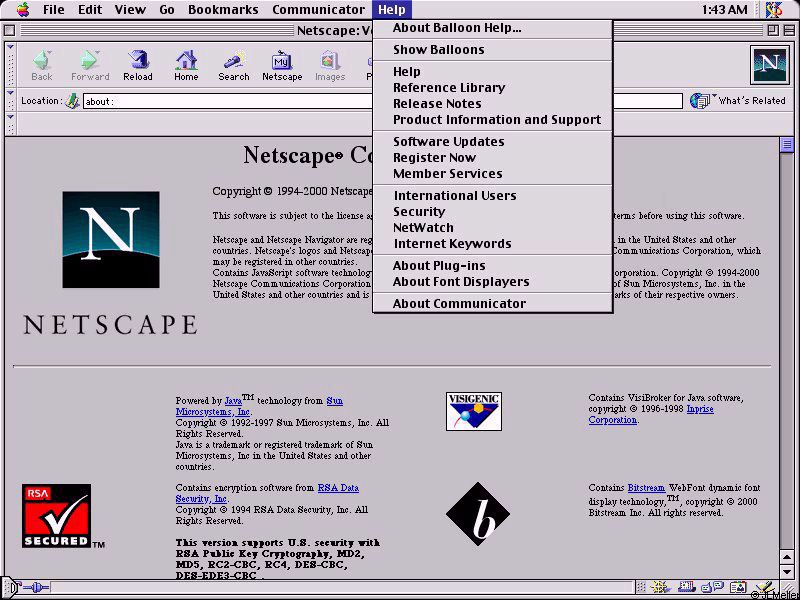The width and height of the screenshot is (800, 600).
Task: Click the My Netscape toolbar icon
Action: (x=282, y=61)
